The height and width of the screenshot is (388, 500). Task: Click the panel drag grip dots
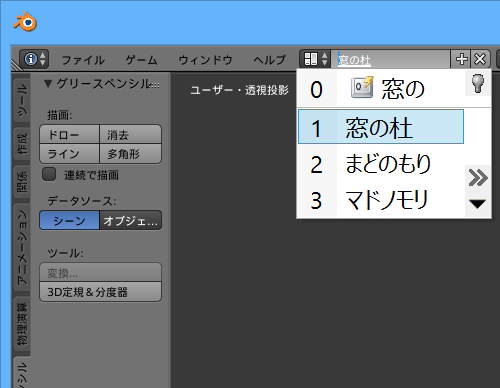point(155,85)
